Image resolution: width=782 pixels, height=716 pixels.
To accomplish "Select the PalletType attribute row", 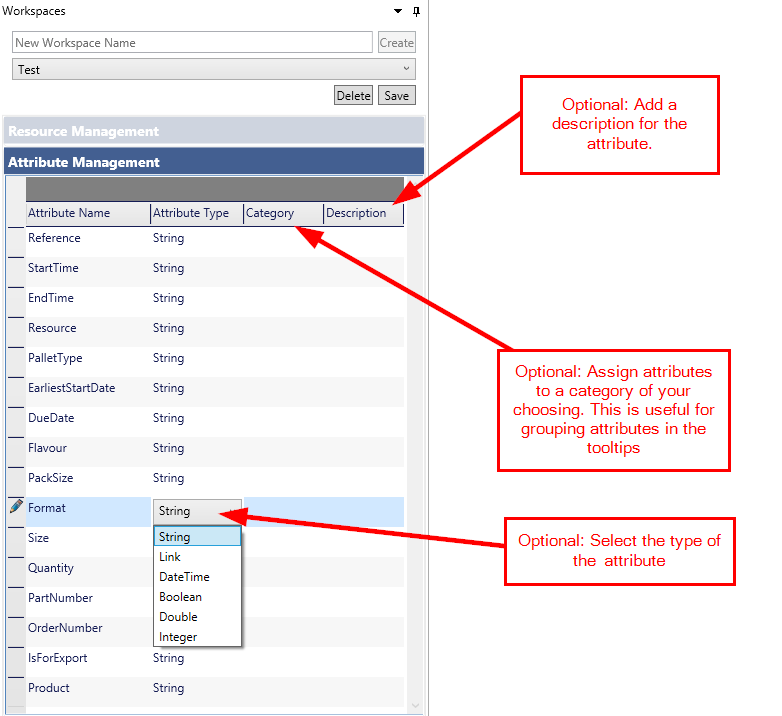I will 56,358.
